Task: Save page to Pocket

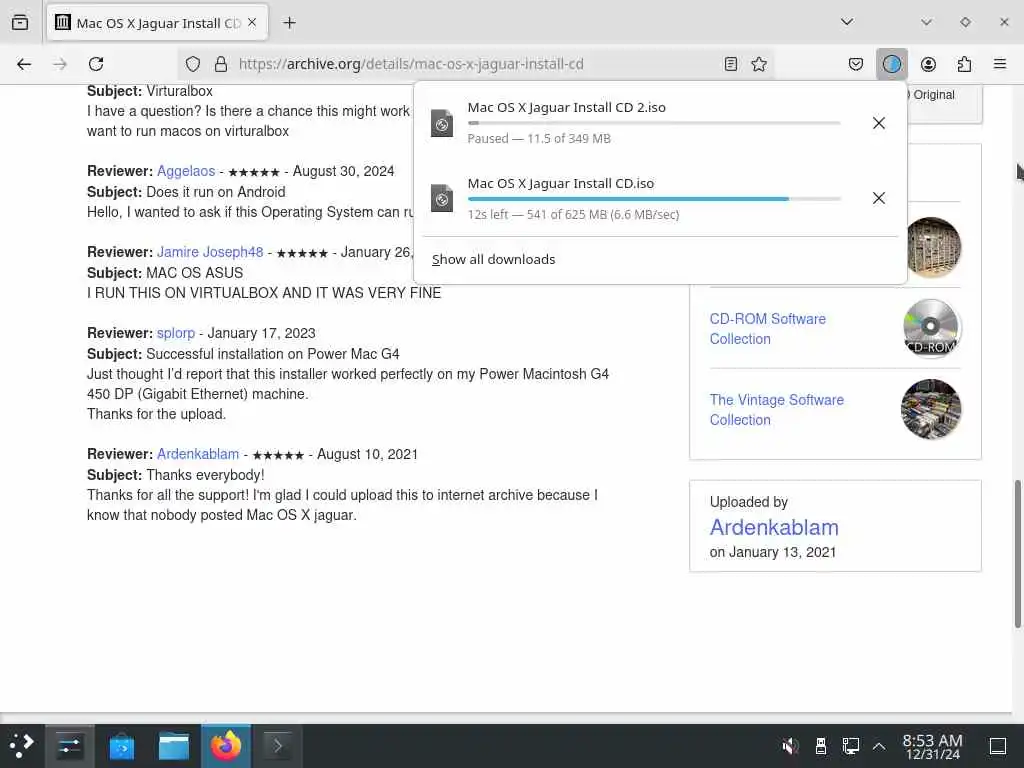Action: point(856,64)
